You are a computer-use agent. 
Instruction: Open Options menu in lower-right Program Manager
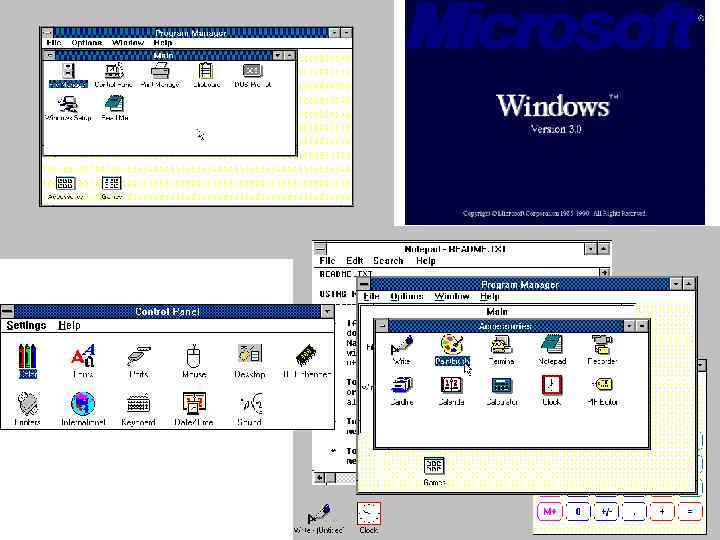tap(406, 296)
